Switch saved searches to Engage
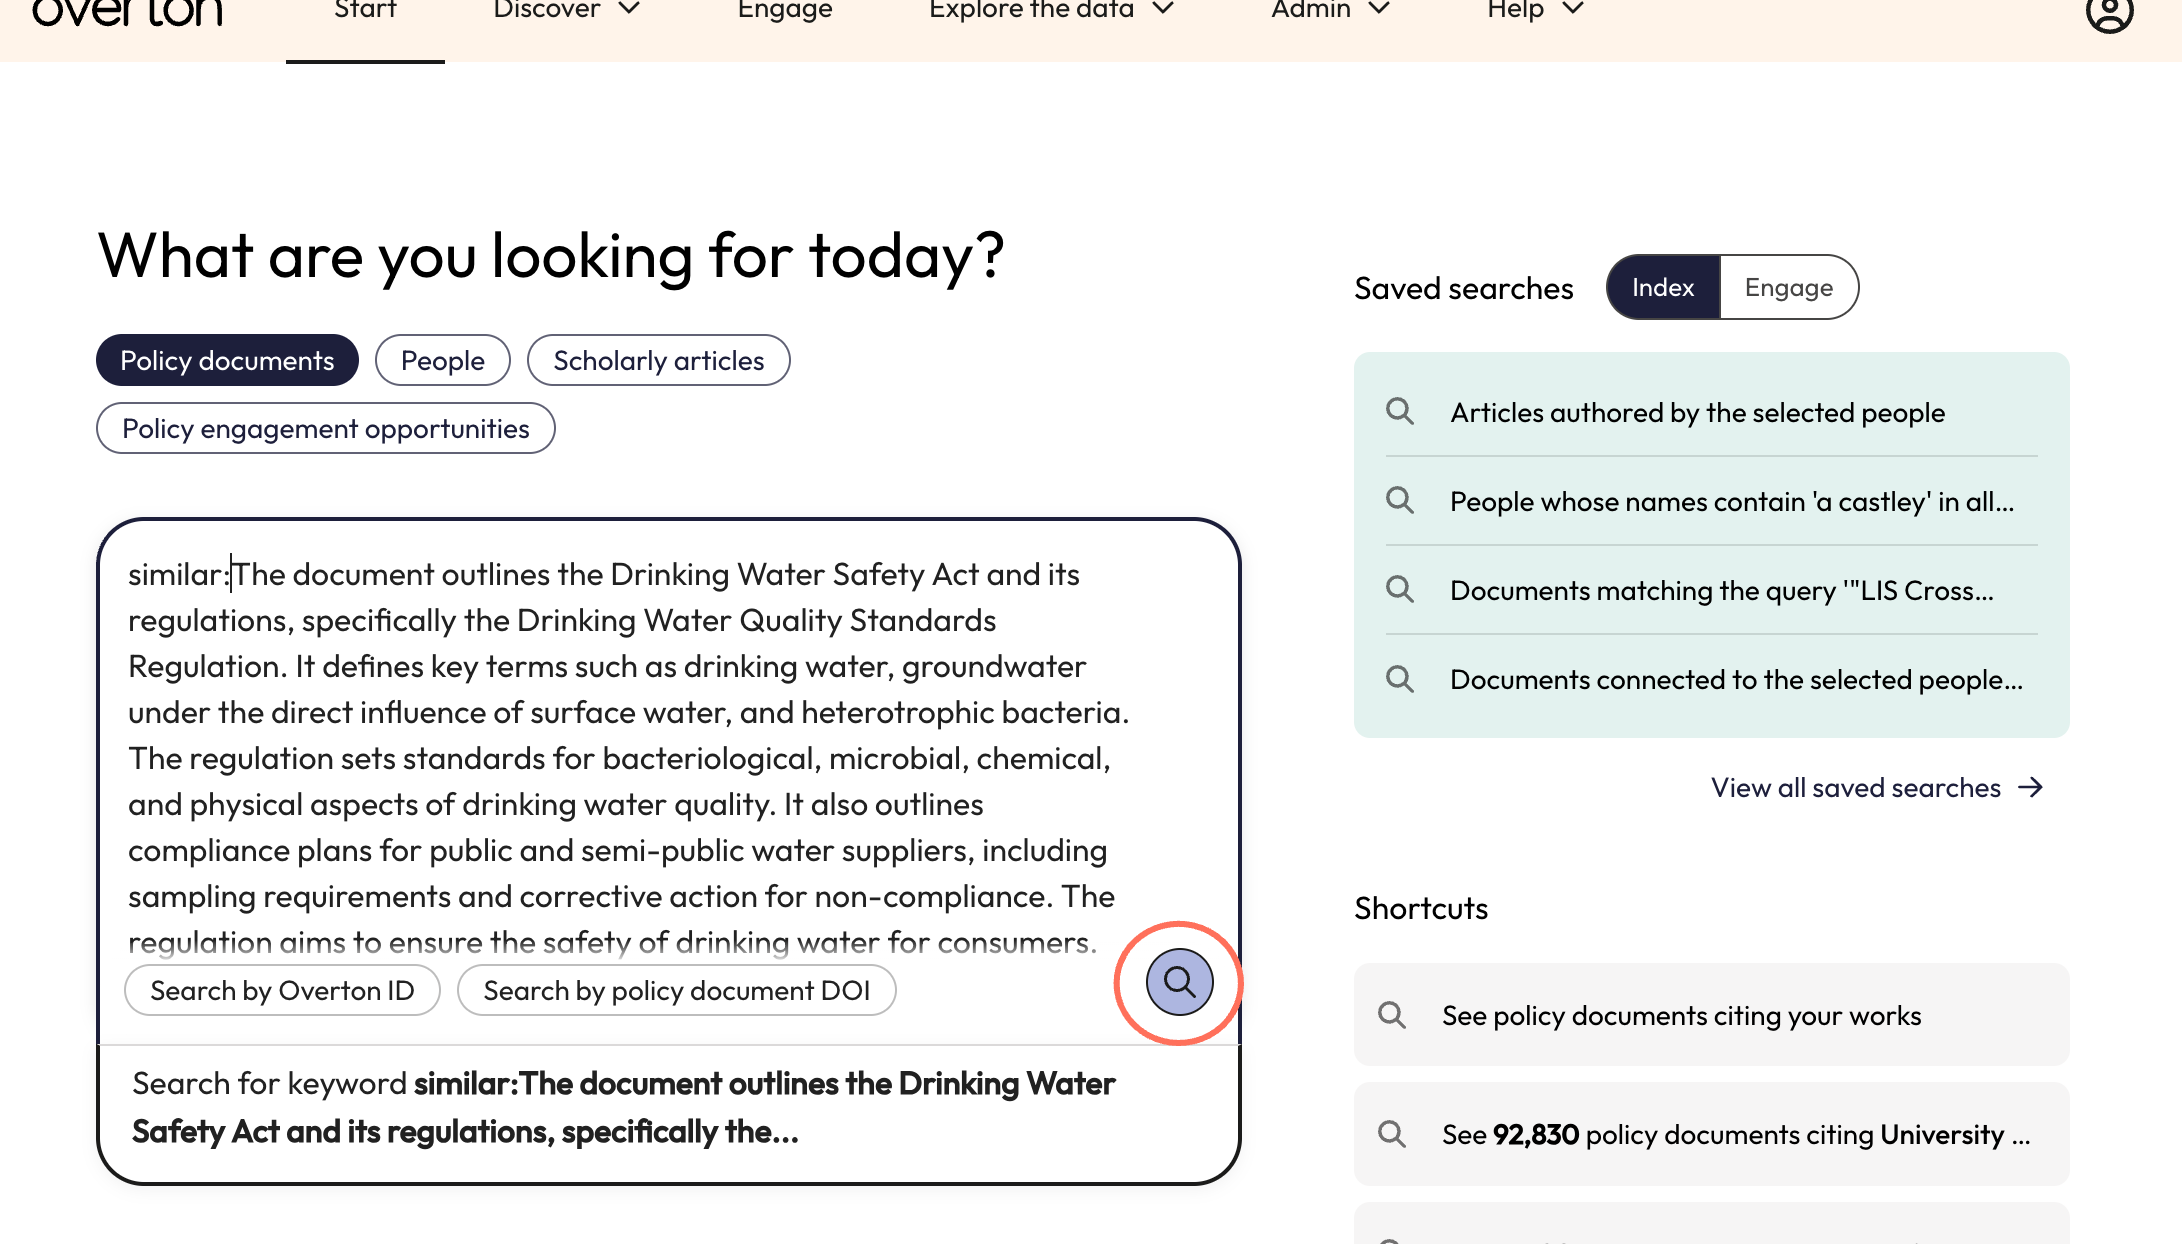2182x1244 pixels. pos(1789,288)
